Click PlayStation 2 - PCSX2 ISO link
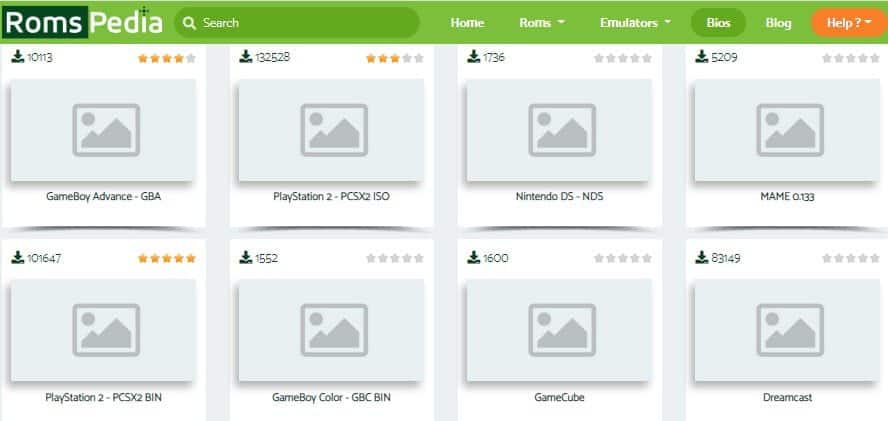Screen dimensions: 888x421 pyautogui.click(x=331, y=197)
